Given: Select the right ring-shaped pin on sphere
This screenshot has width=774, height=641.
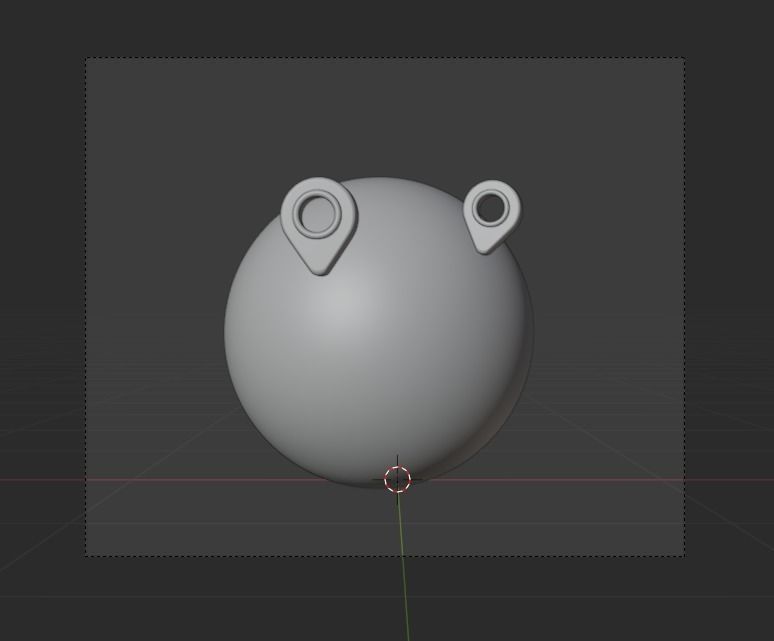Looking at the screenshot, I should click(492, 217).
